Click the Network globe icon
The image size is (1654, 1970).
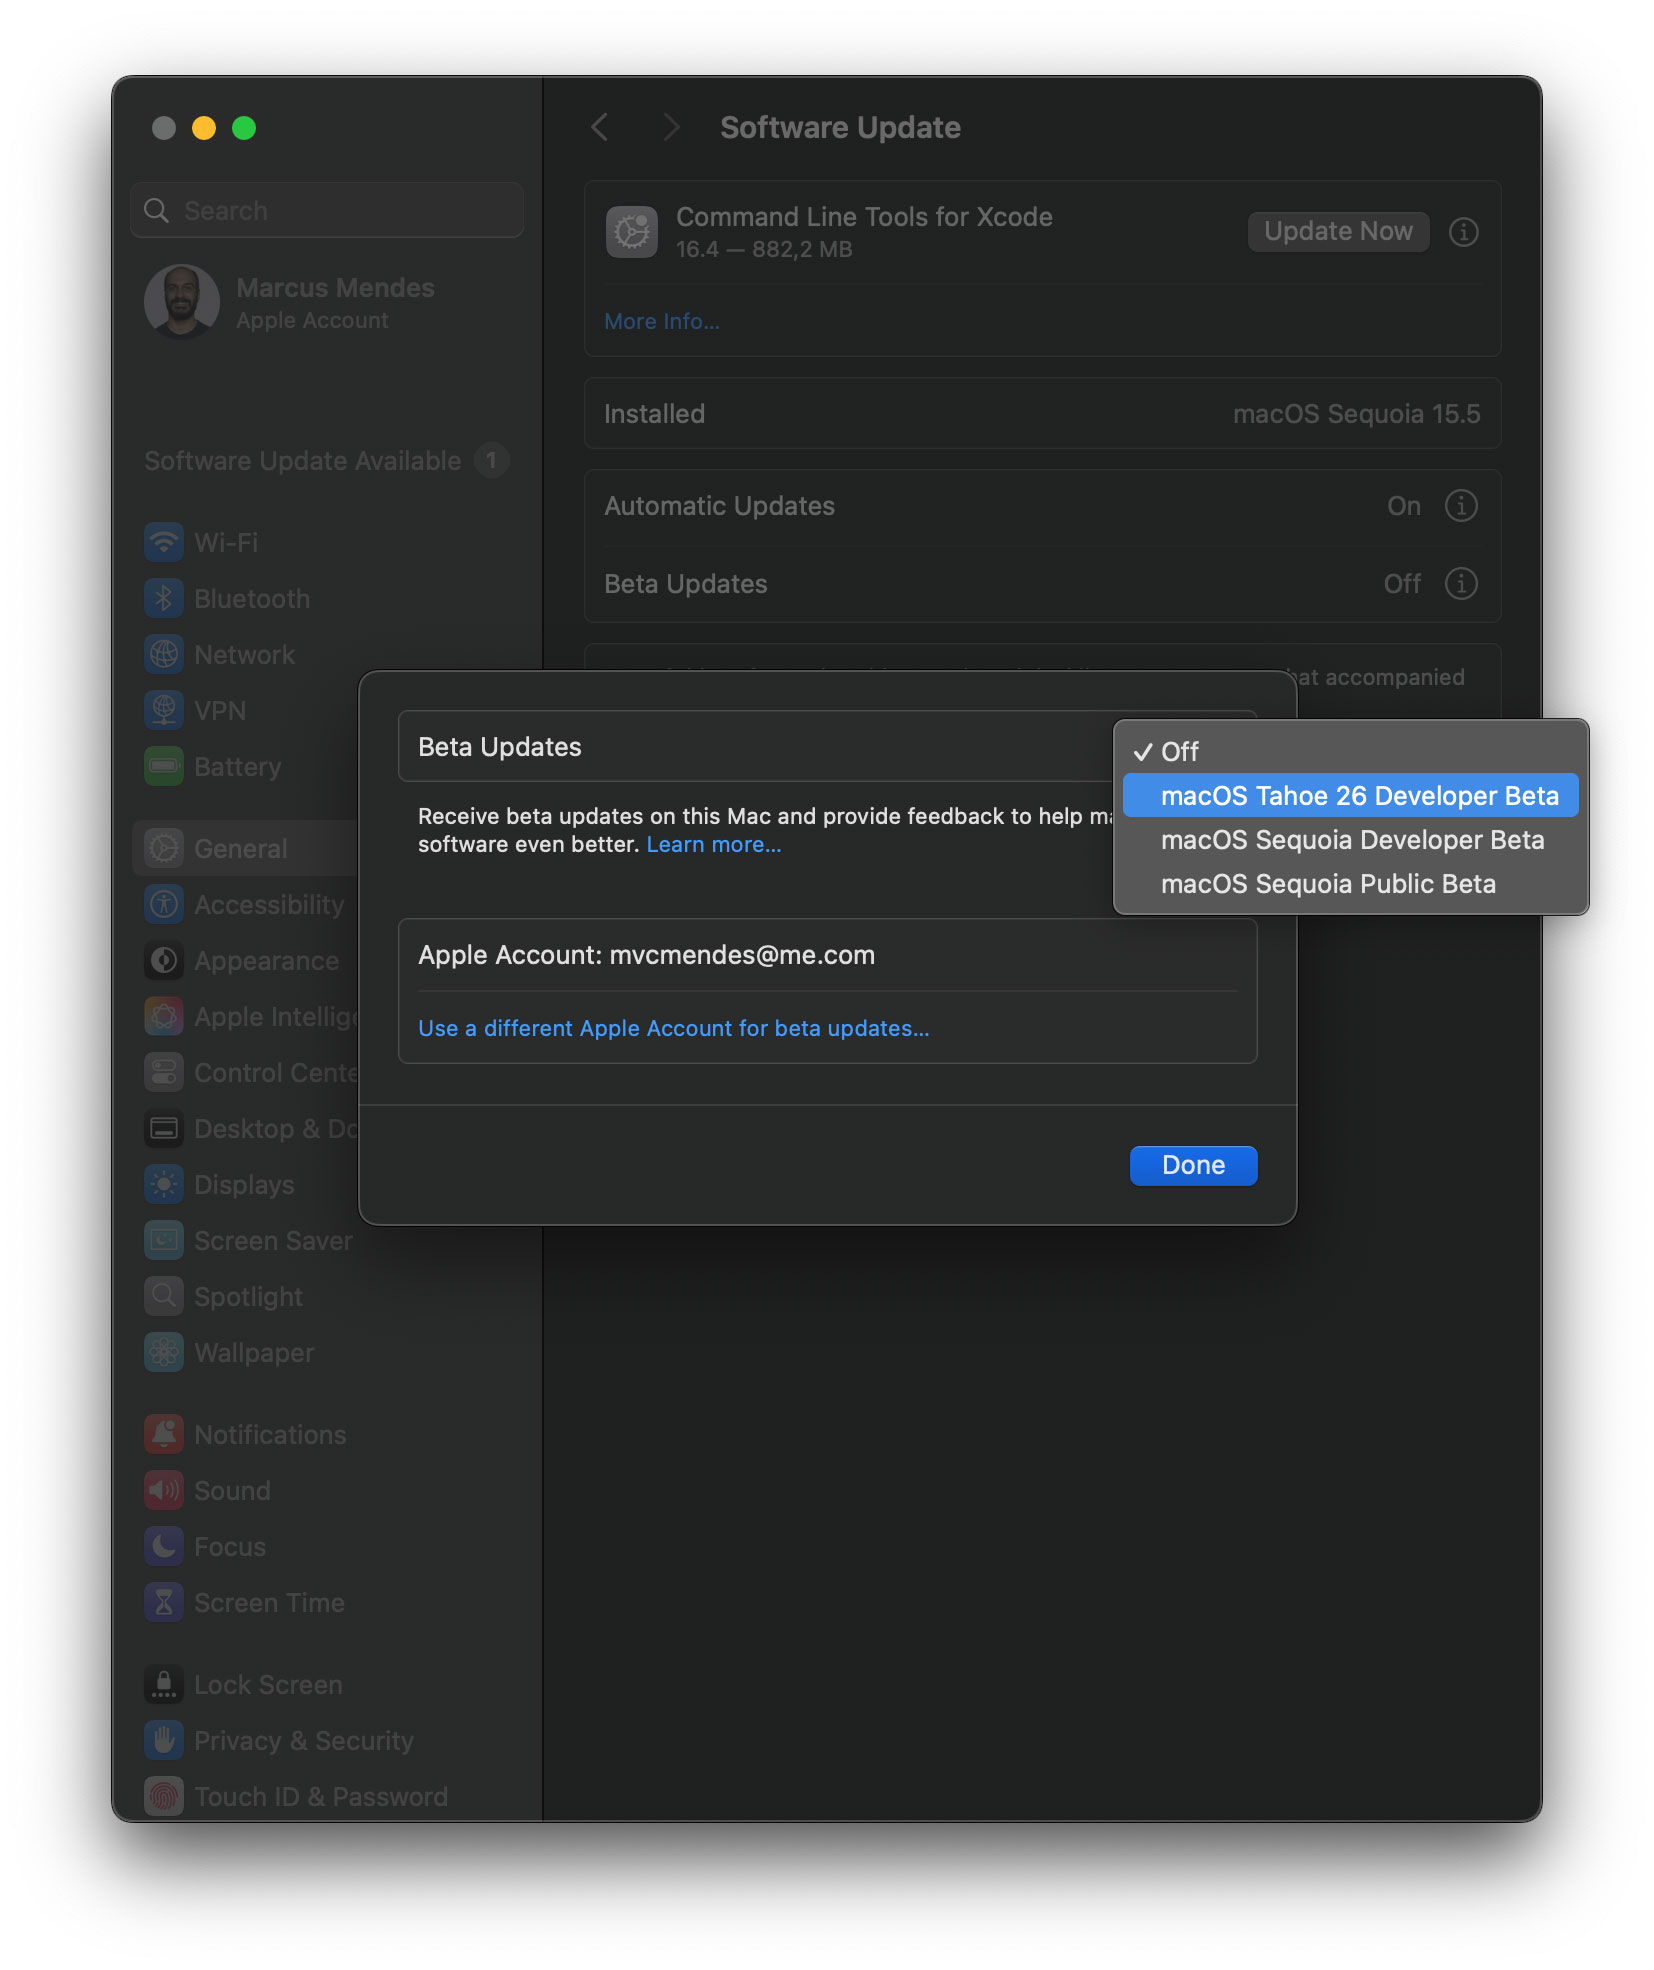164,654
